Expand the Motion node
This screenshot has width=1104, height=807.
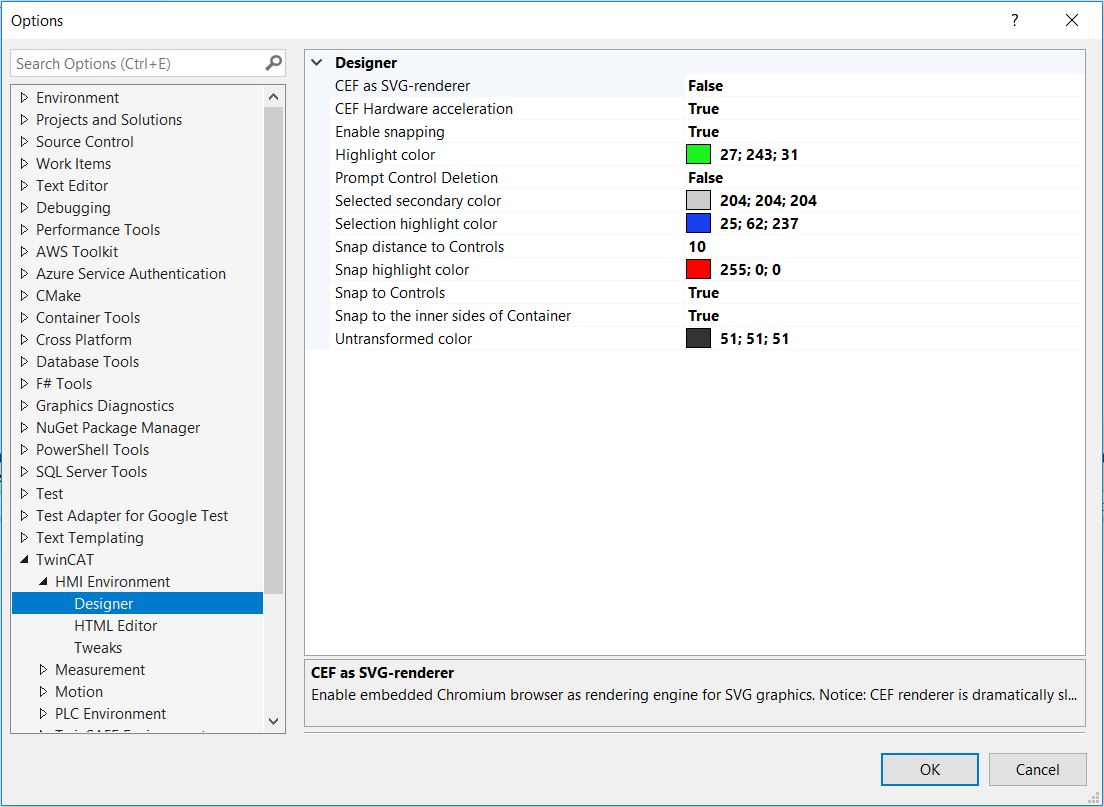(x=43, y=691)
